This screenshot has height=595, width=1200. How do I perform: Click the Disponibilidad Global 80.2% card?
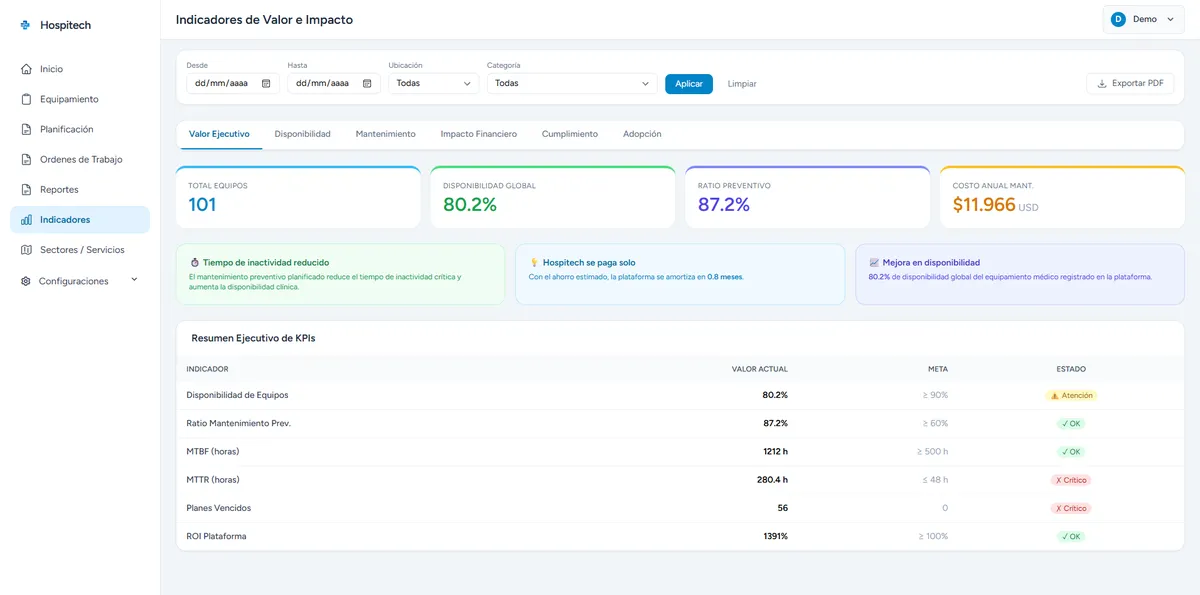click(553, 197)
